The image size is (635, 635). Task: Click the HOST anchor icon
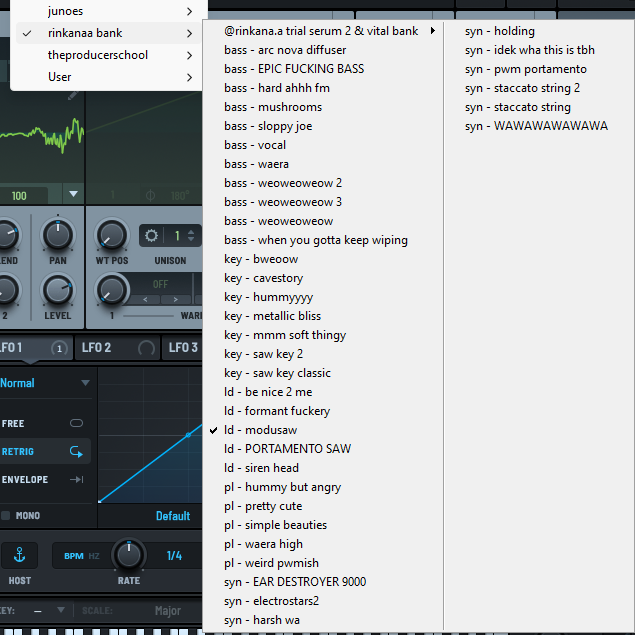click(x=19, y=555)
